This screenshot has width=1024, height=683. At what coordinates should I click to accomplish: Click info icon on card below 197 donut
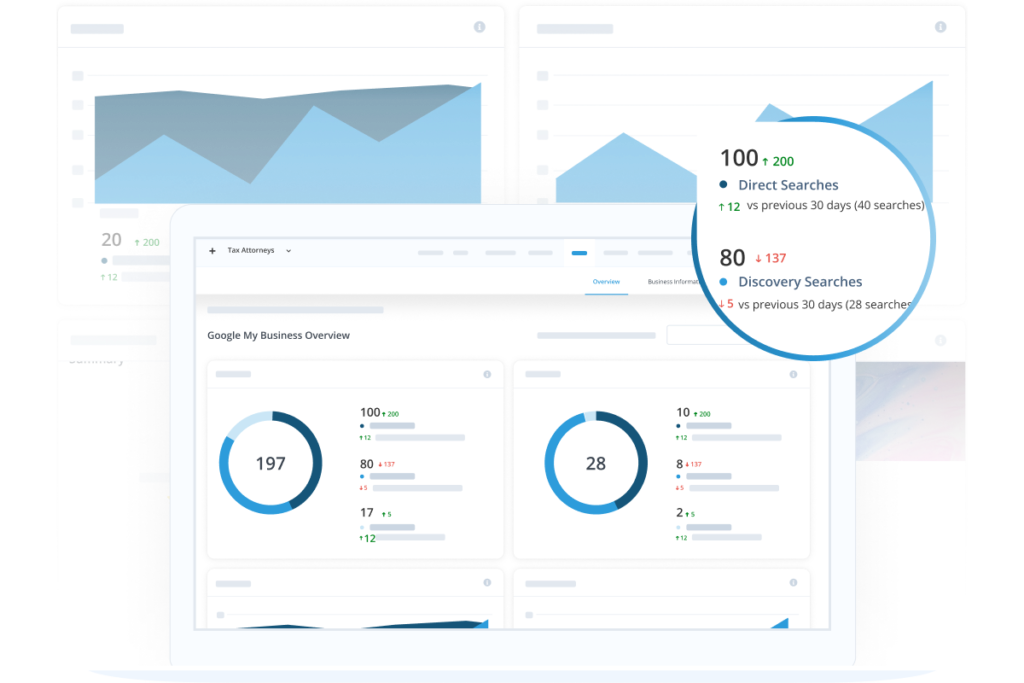[487, 582]
